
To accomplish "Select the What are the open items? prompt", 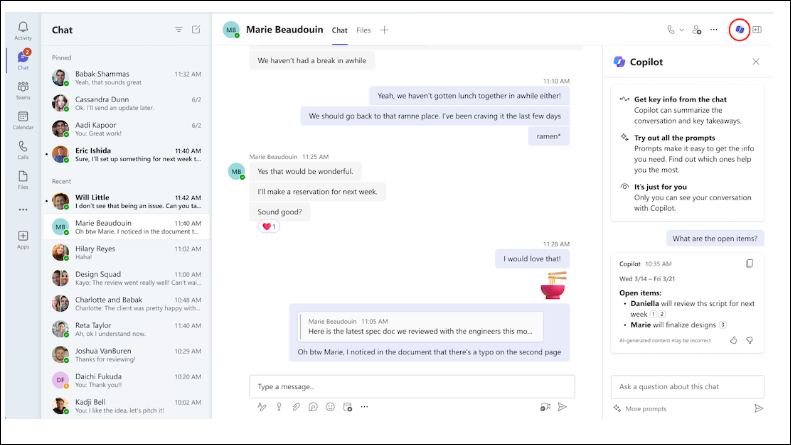I will click(x=715, y=238).
